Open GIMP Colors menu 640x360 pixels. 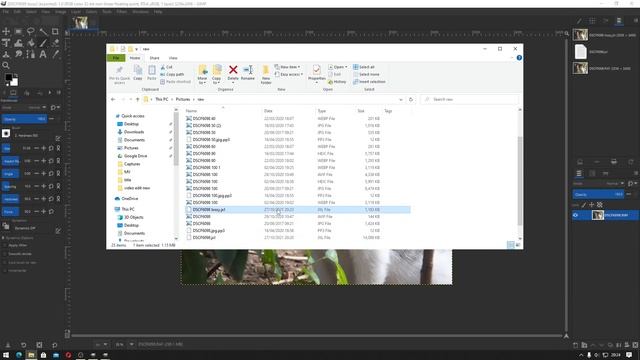(91, 12)
